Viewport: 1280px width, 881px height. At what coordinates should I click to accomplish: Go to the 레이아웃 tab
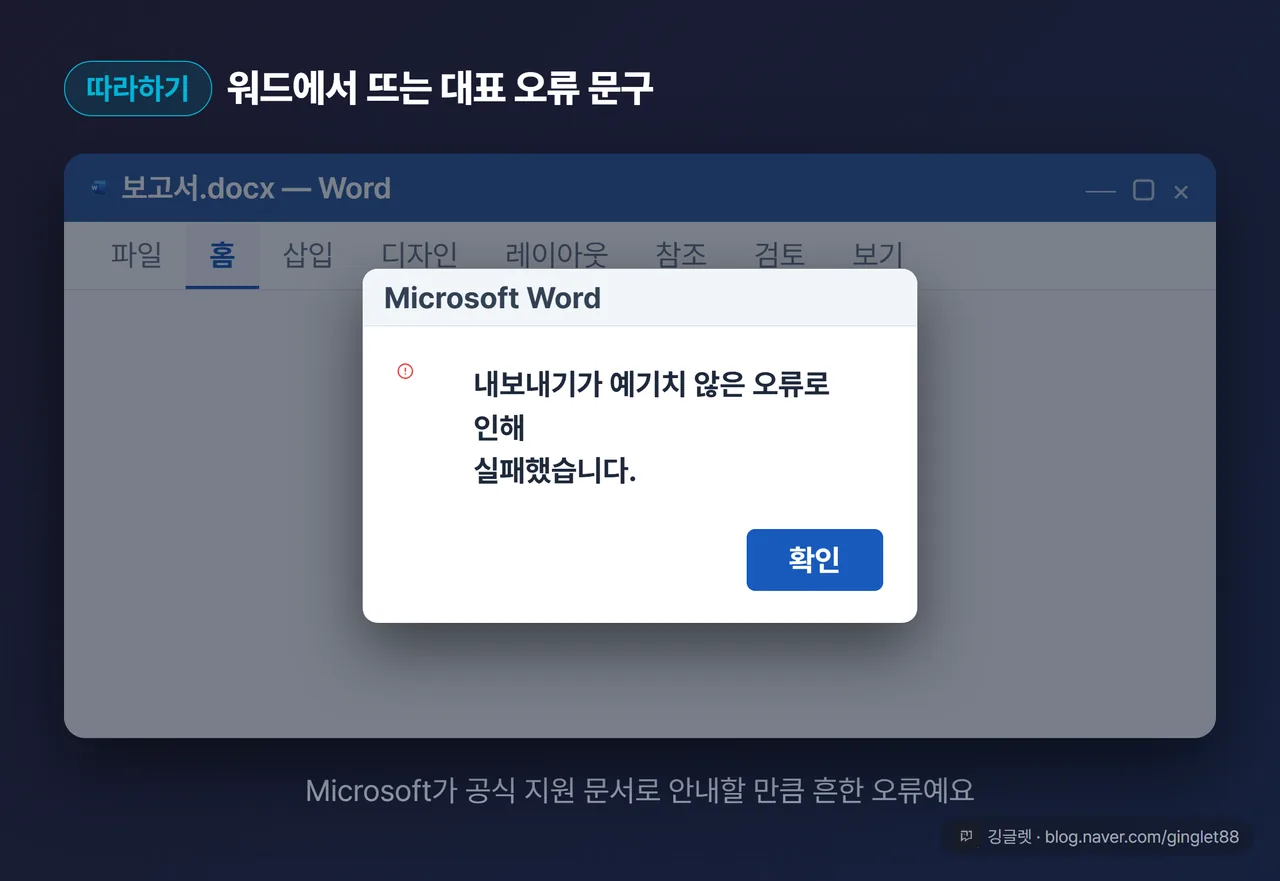[557, 255]
